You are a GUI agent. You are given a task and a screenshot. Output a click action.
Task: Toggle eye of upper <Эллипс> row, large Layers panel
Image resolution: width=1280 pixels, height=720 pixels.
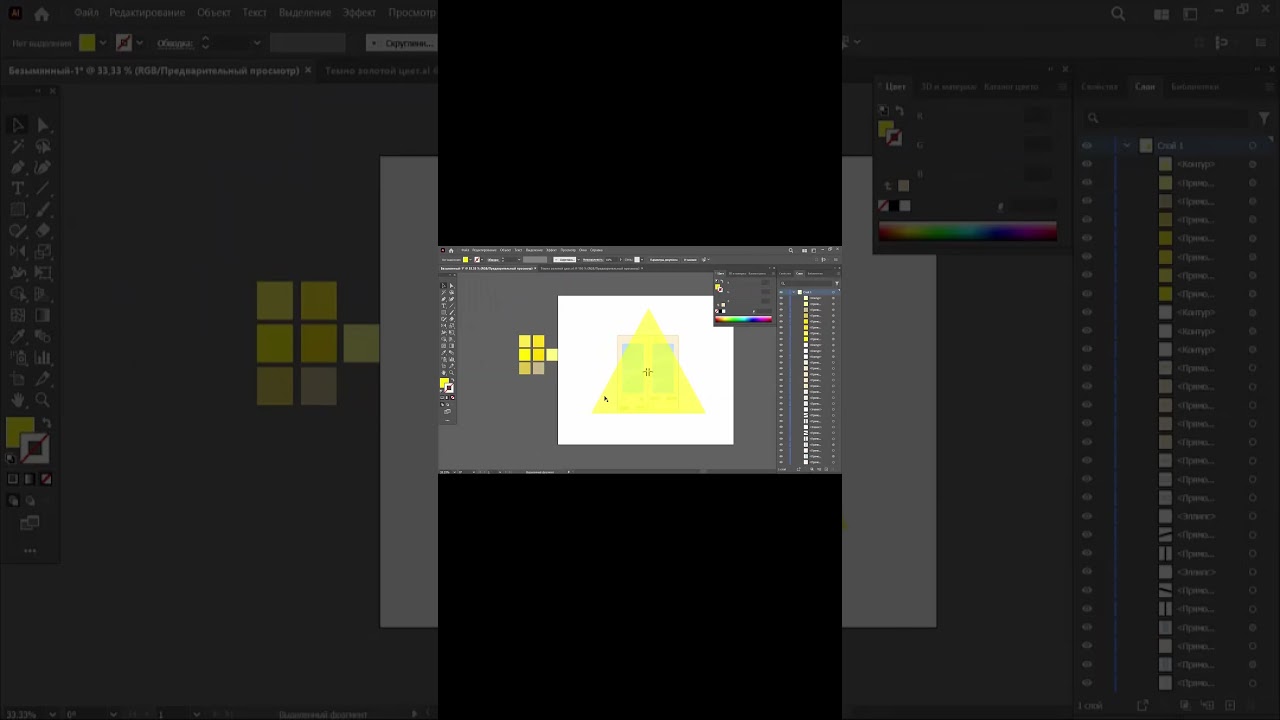[x=1087, y=516]
